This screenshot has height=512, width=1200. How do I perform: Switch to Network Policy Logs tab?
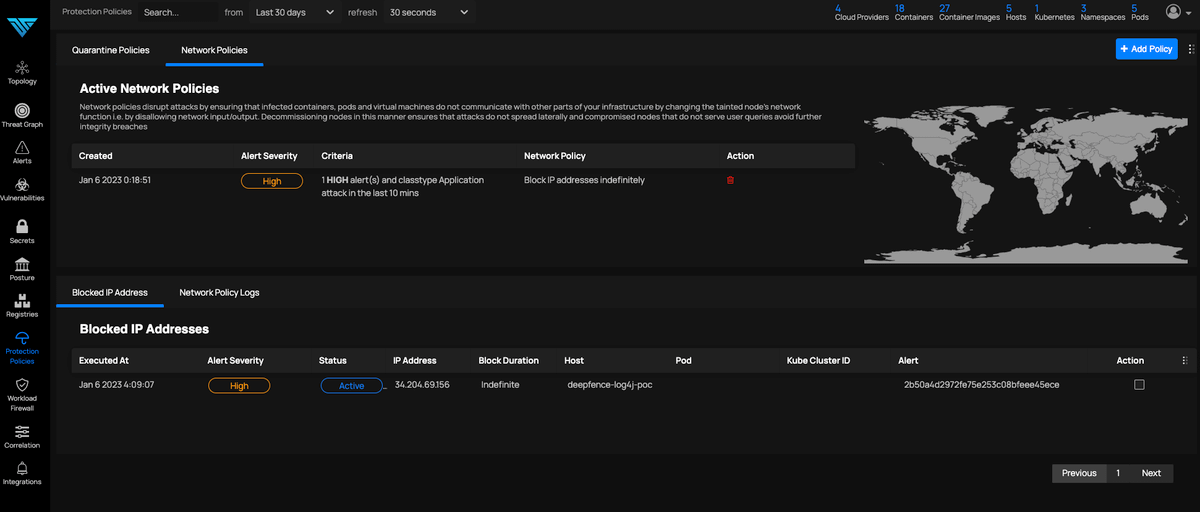pos(219,293)
